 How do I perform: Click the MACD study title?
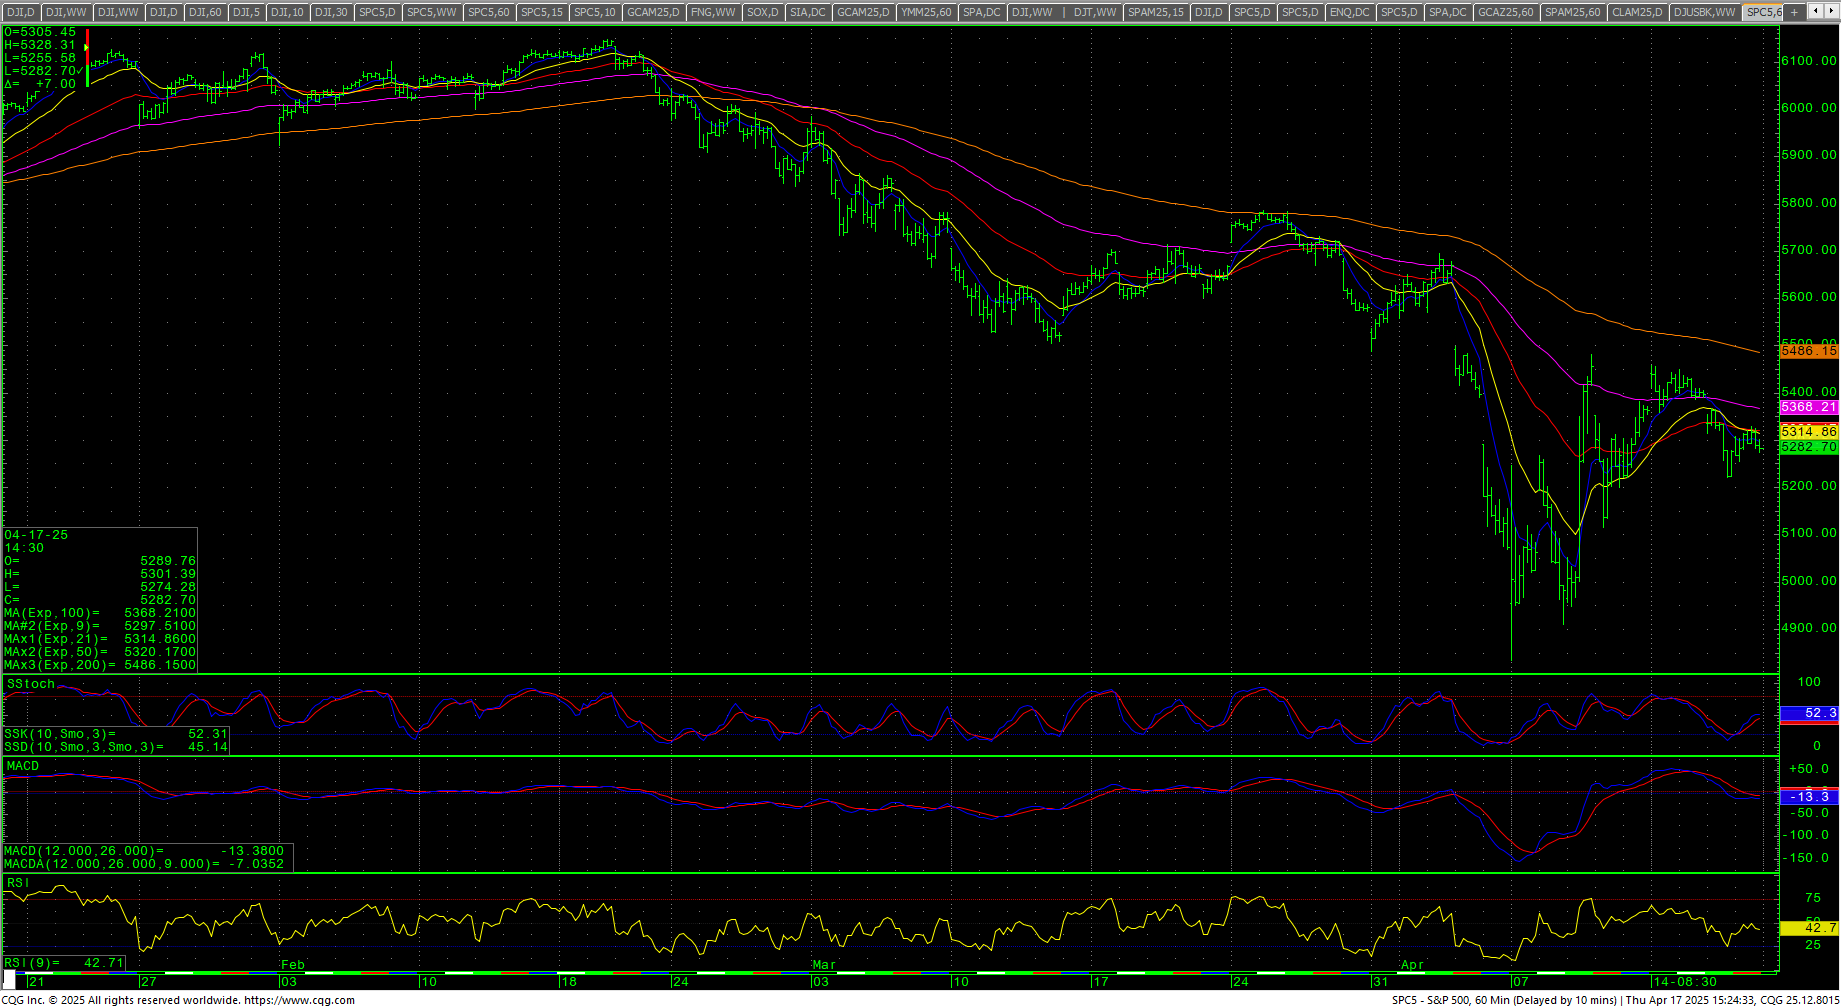click(x=22, y=766)
